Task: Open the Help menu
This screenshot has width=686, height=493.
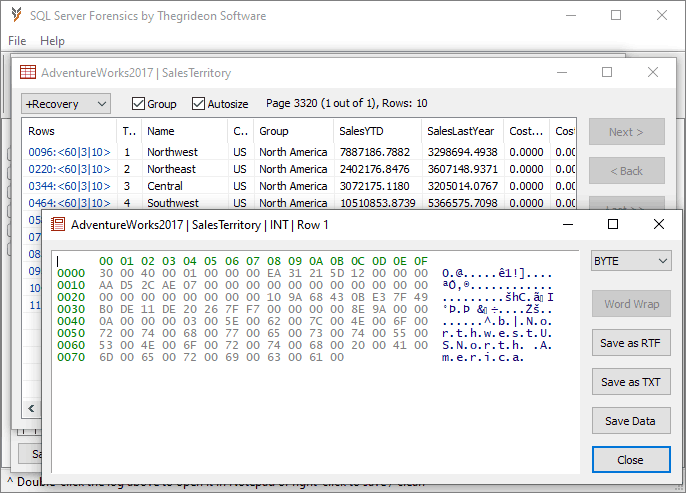Action: pyautogui.click(x=52, y=41)
